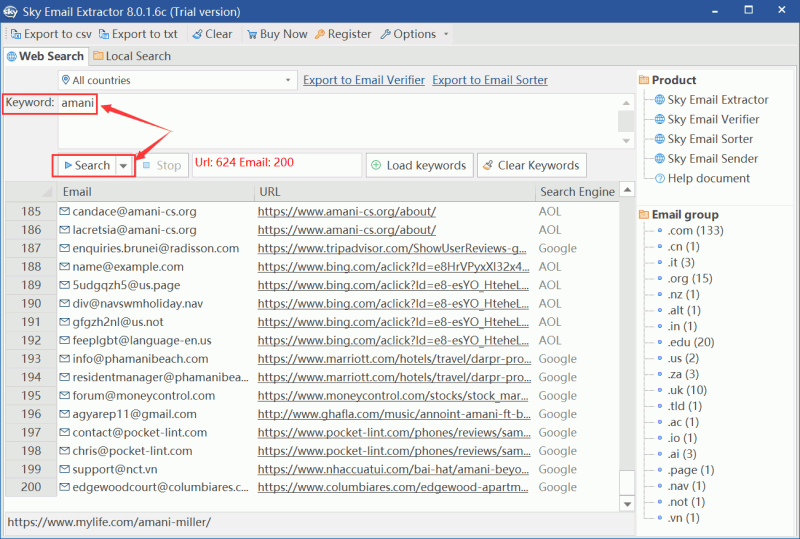The width and height of the screenshot is (800, 539).
Task: Select the .uk (10) email group
Action: (x=687, y=390)
